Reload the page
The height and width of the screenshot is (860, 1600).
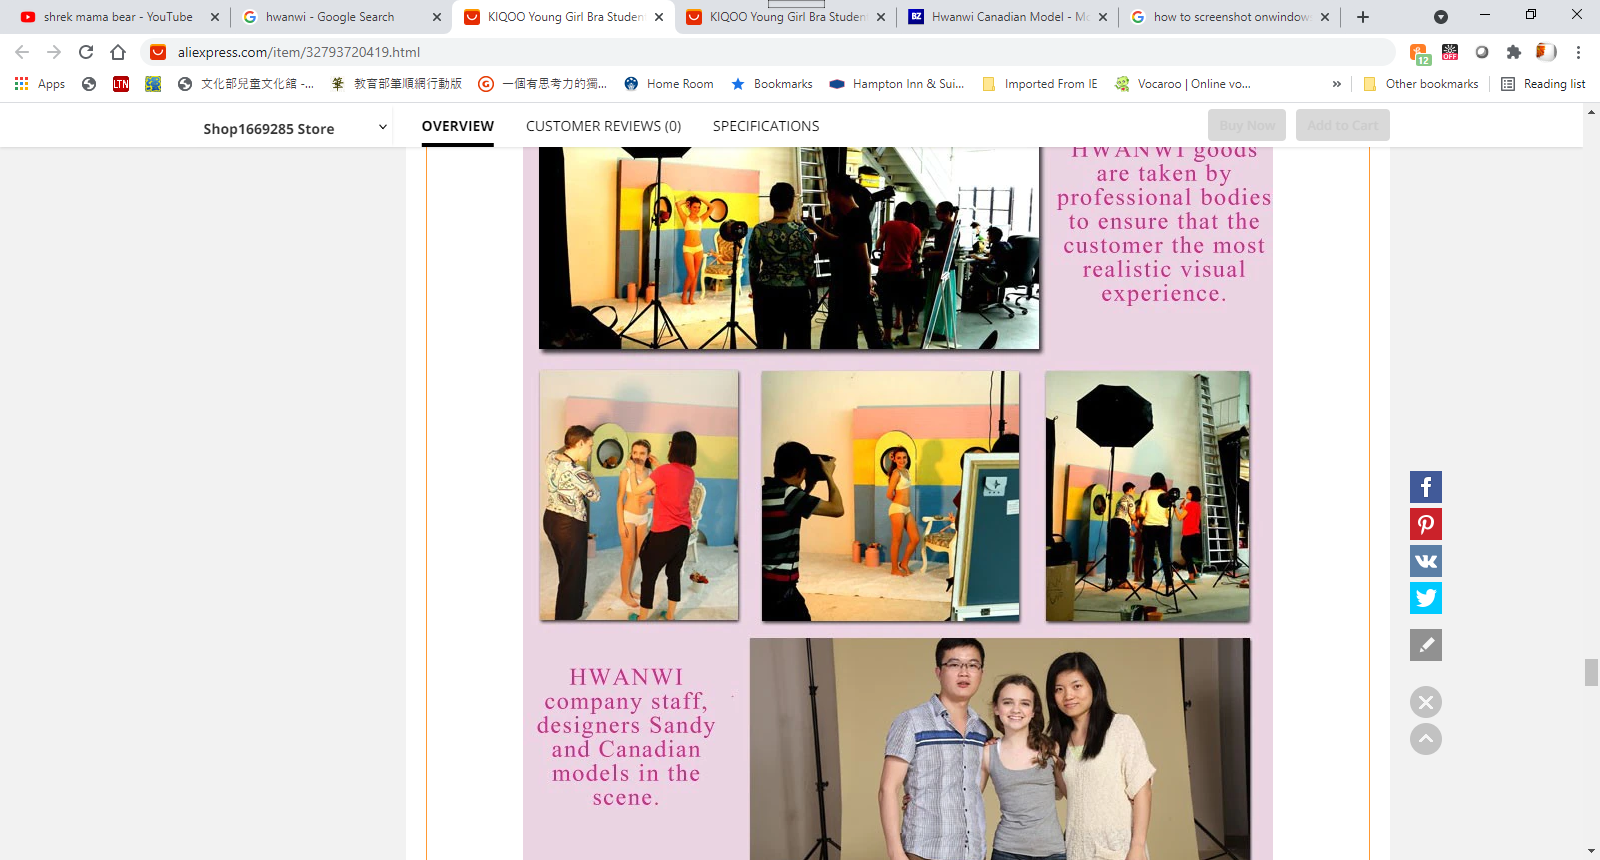[x=86, y=52]
